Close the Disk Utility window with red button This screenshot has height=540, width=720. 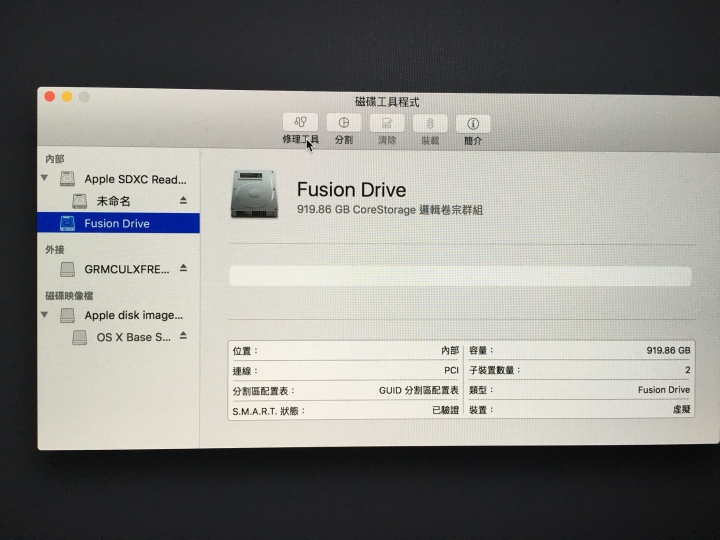click(x=50, y=96)
